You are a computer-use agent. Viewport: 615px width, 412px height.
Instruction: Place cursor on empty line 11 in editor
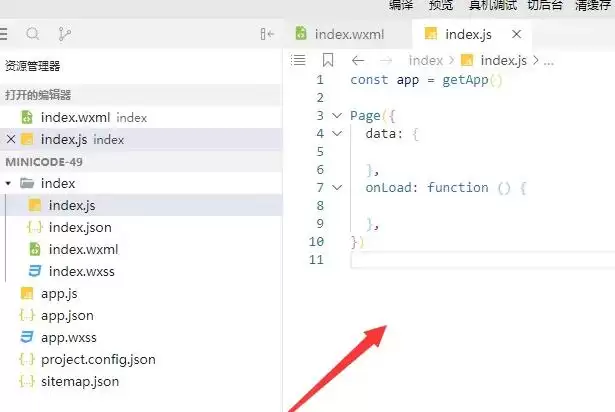tap(483, 260)
